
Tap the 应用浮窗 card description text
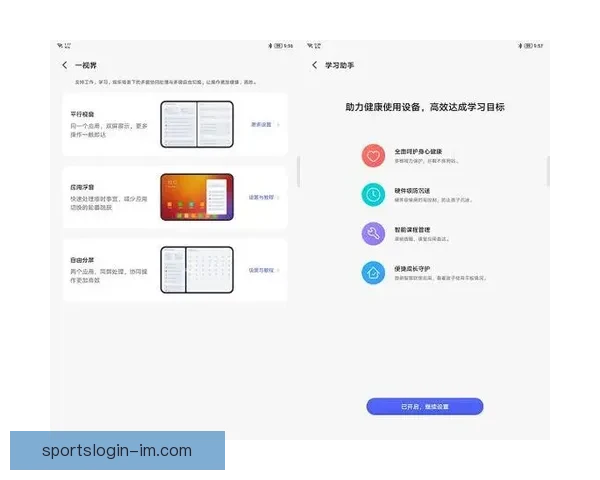(x=109, y=203)
